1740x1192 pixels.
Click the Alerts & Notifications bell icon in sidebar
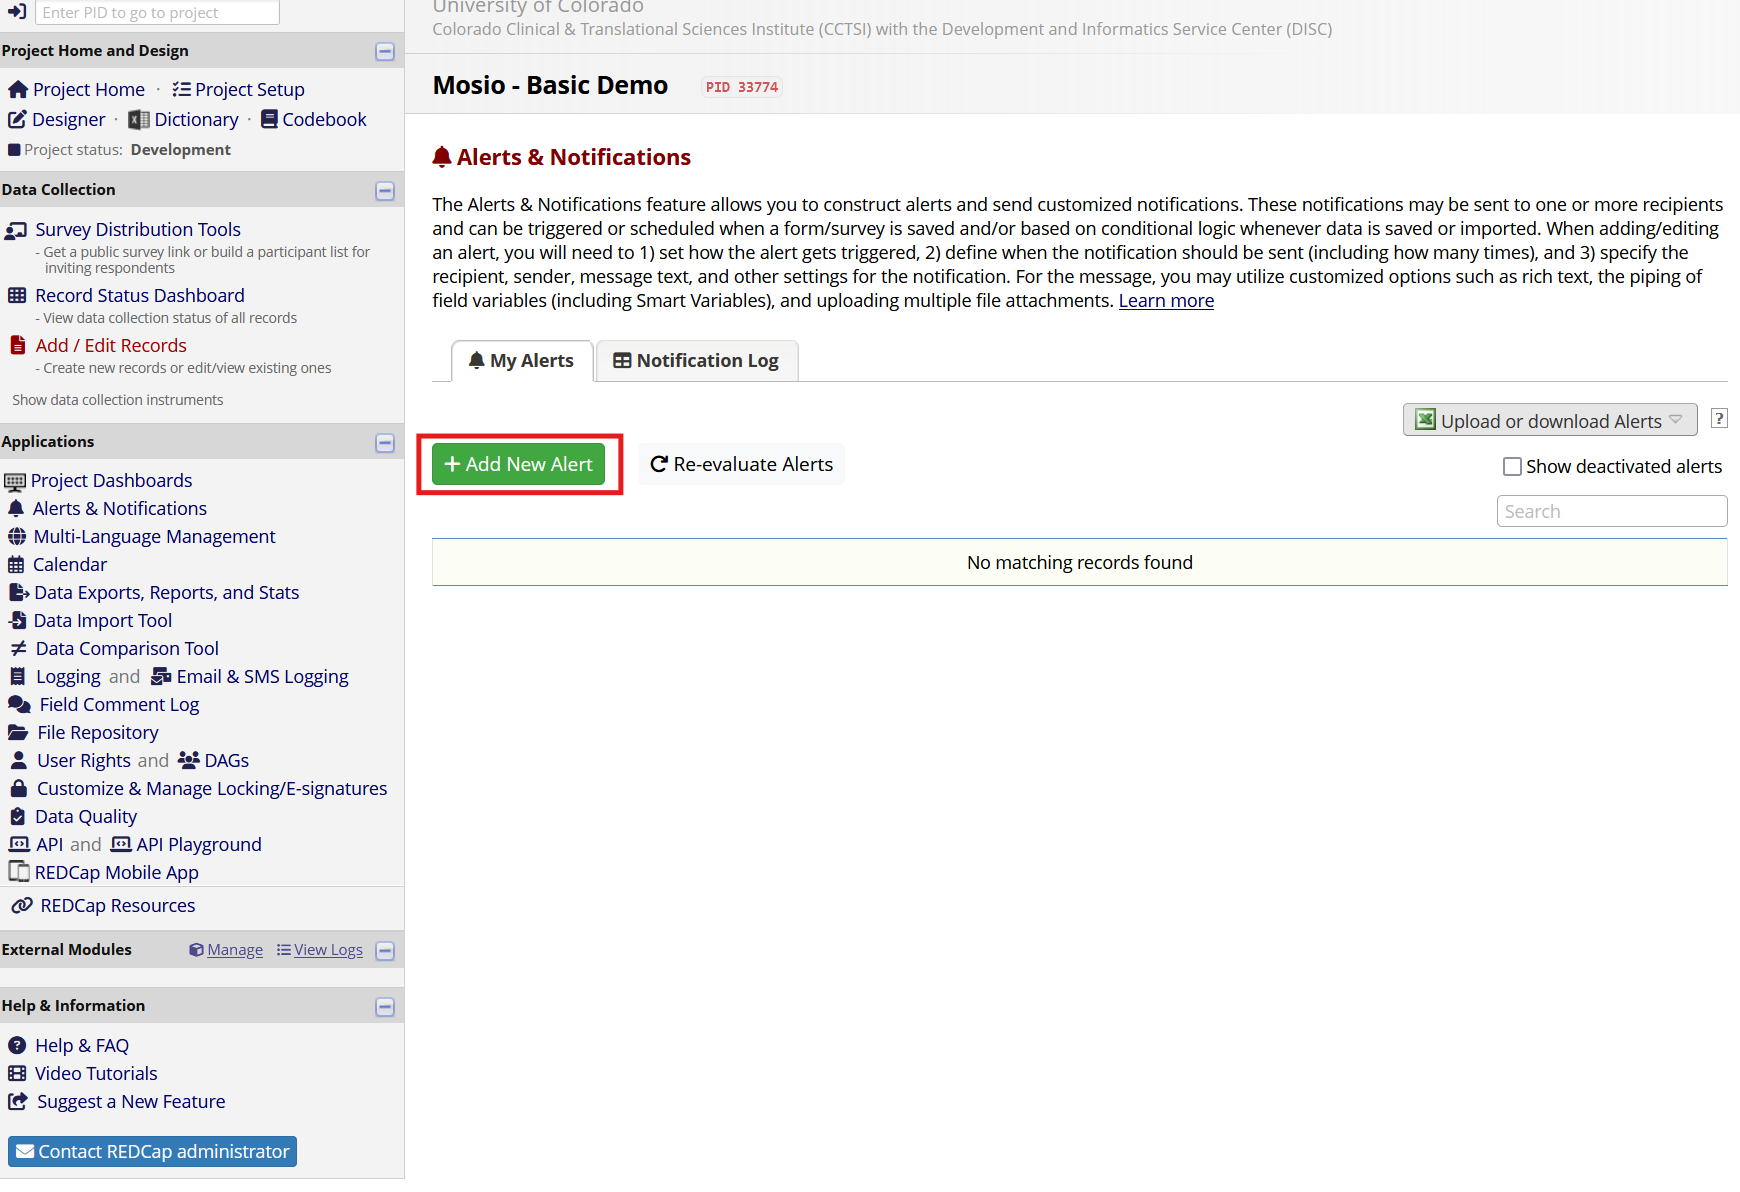pos(16,508)
